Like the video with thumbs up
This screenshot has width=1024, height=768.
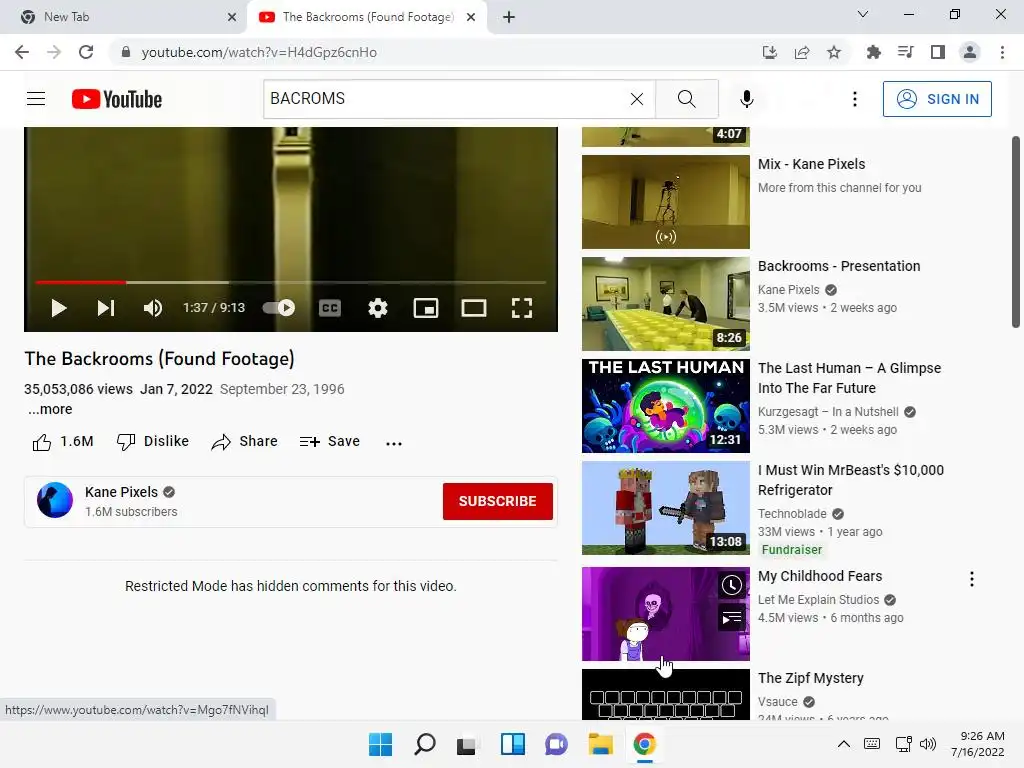pos(63,442)
